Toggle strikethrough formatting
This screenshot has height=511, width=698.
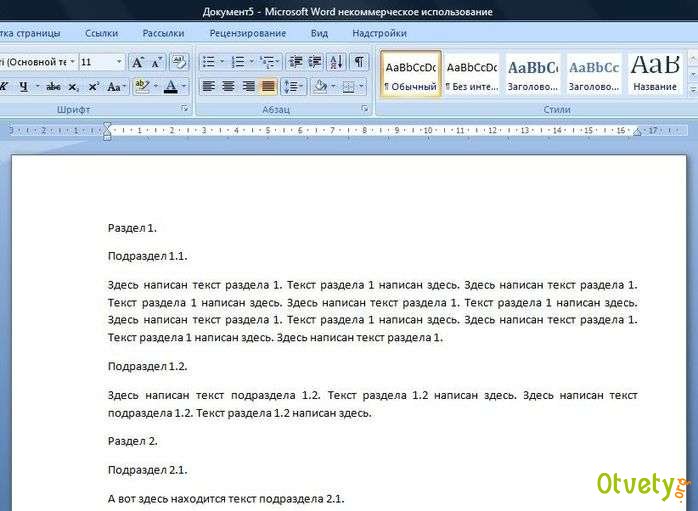point(53,87)
